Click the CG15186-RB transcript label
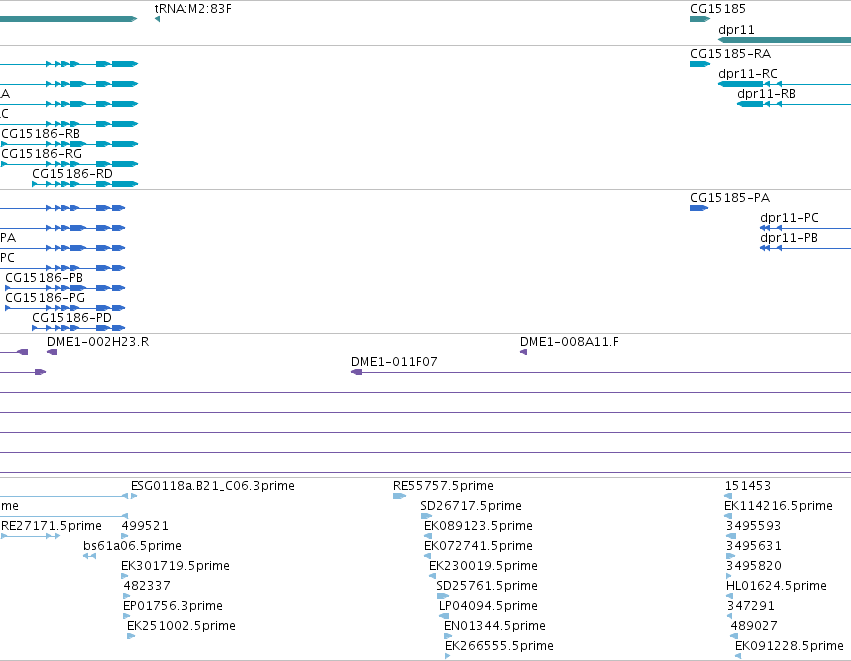 (41, 134)
